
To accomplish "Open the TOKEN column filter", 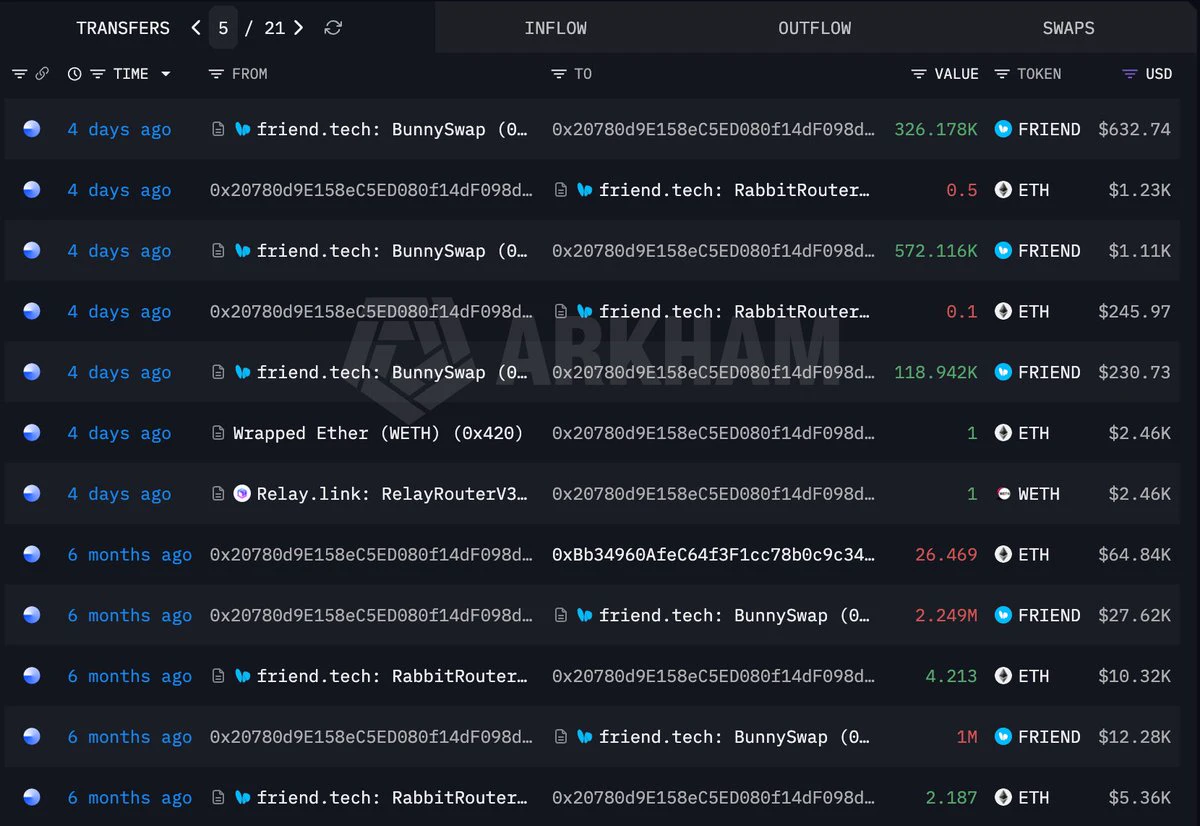I will point(1002,74).
